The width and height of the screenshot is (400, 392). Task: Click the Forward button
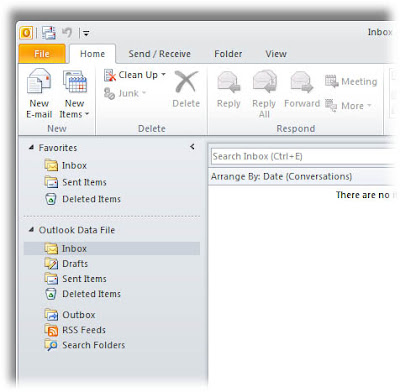pyautogui.click(x=302, y=89)
